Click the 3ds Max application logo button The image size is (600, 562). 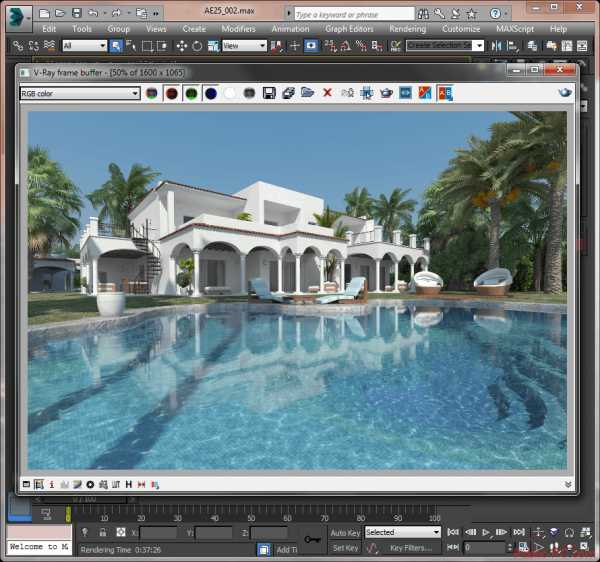(18, 18)
